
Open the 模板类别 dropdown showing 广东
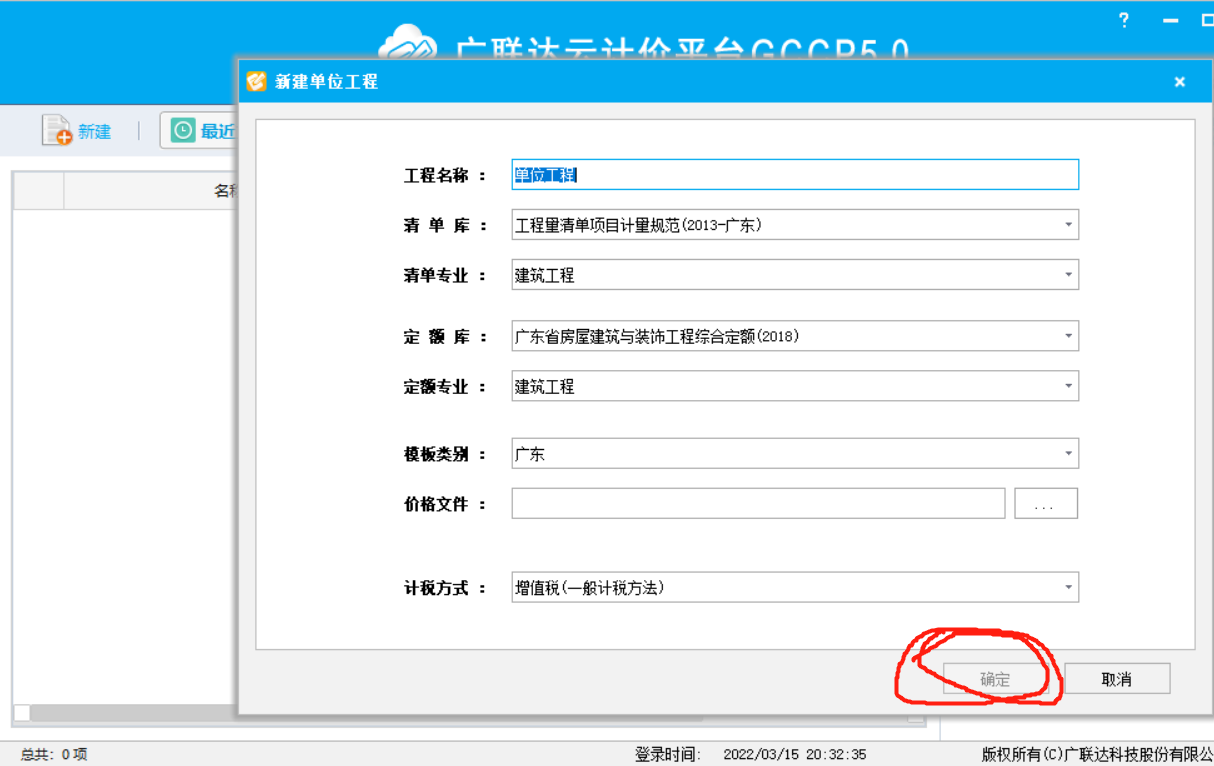pos(795,454)
